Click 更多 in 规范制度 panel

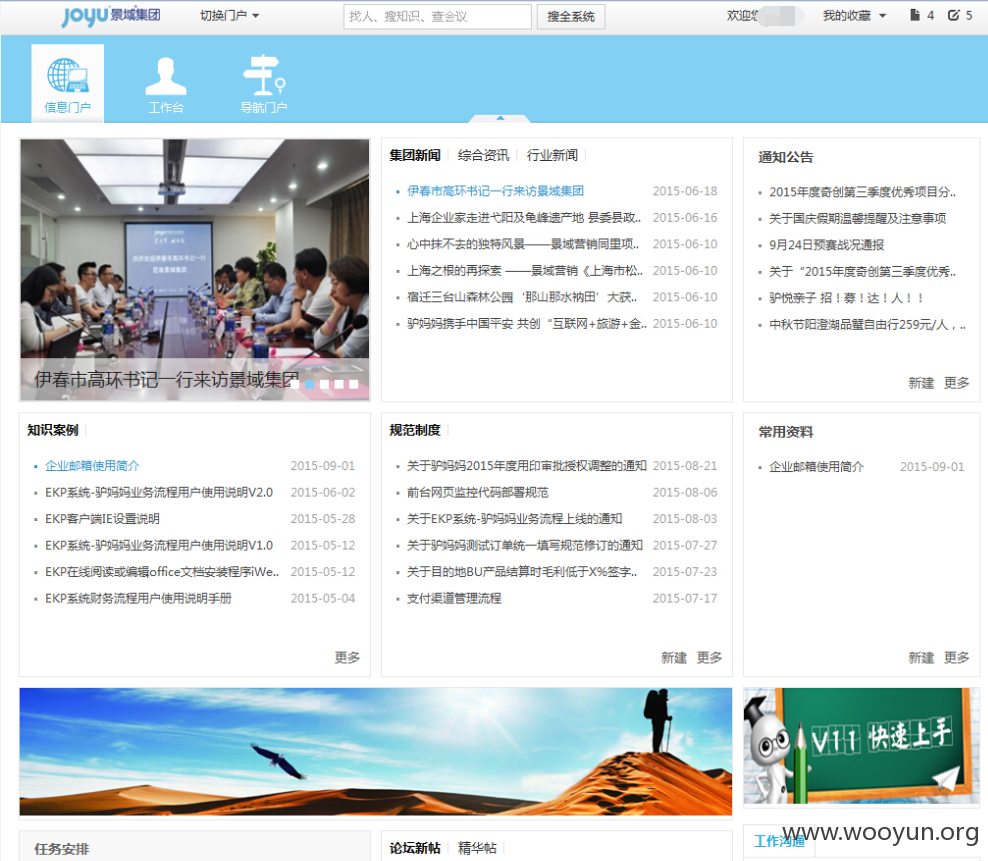point(709,657)
